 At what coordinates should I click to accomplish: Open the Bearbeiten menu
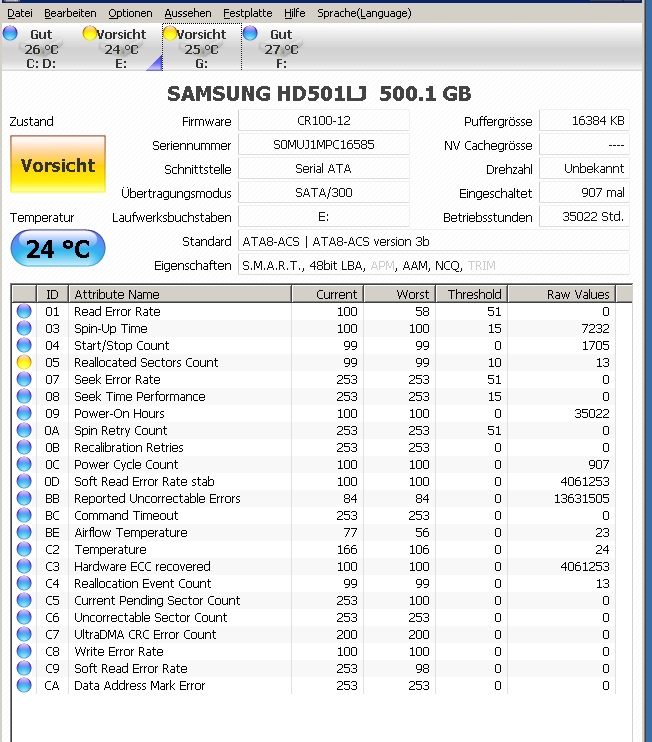(70, 13)
